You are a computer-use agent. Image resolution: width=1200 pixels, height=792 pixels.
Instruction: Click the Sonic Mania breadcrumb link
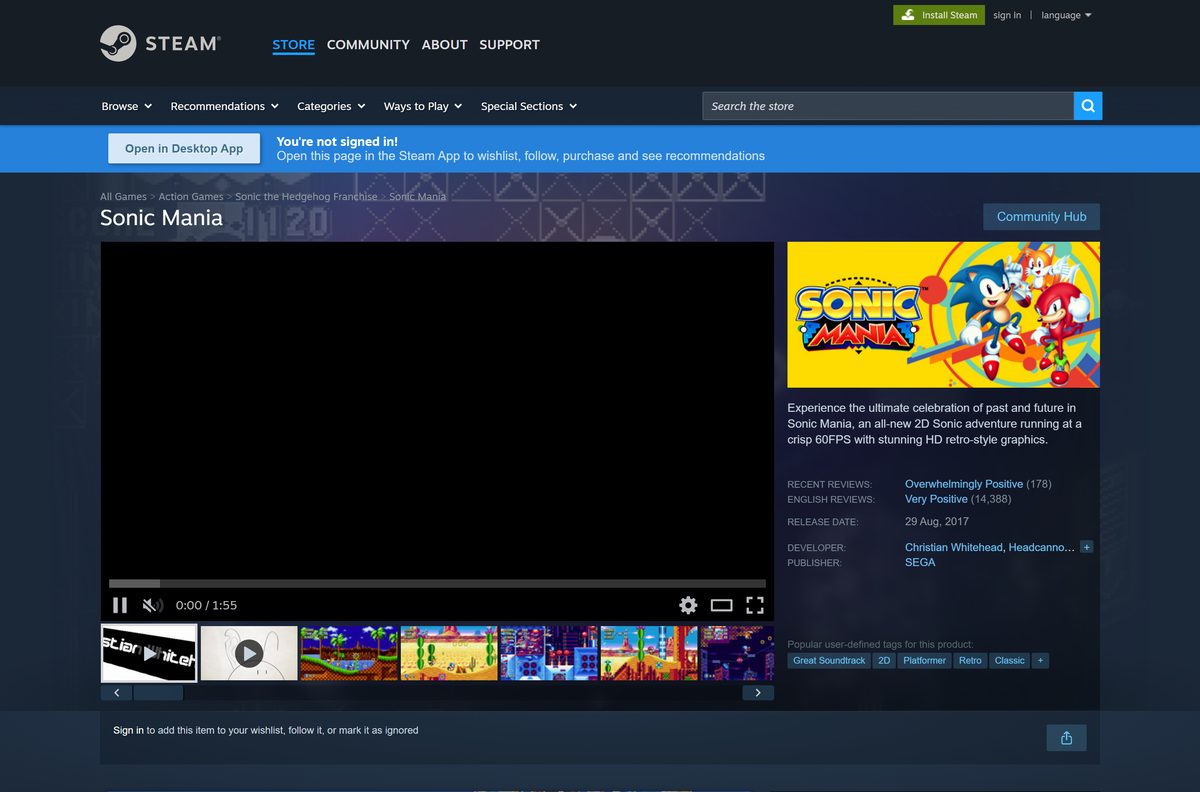(417, 197)
